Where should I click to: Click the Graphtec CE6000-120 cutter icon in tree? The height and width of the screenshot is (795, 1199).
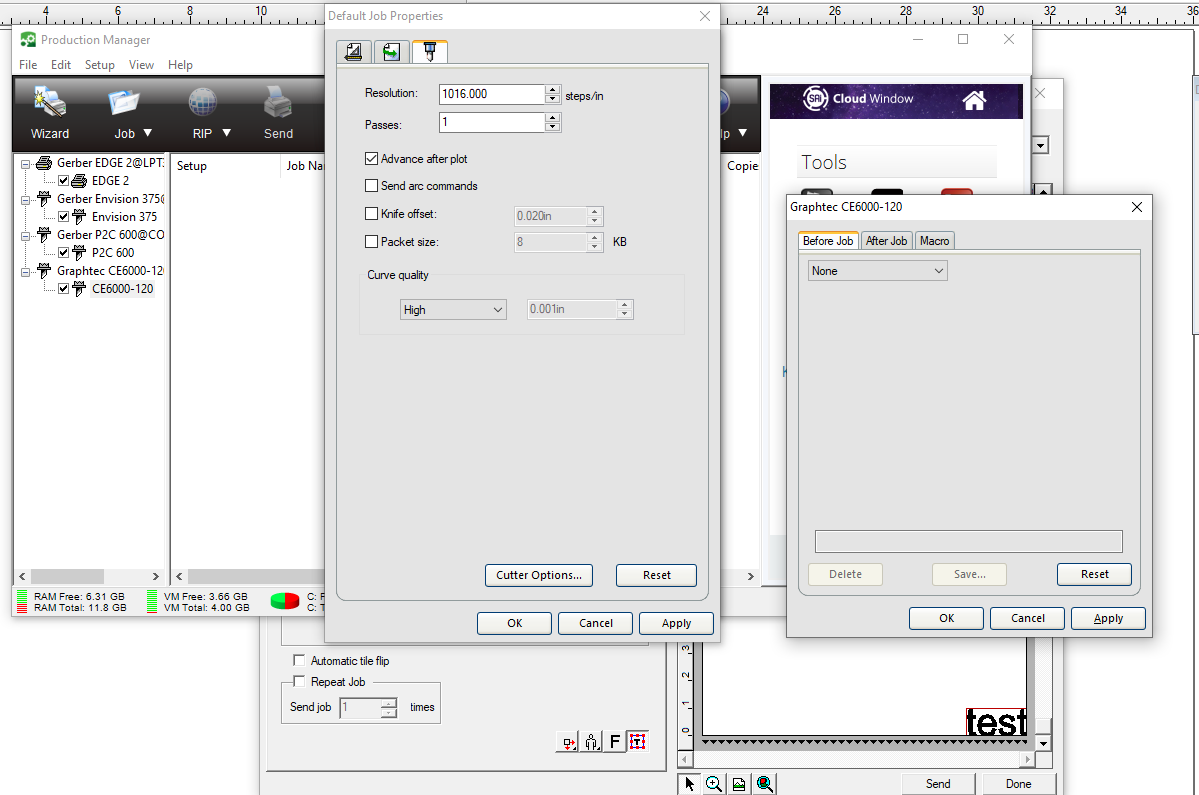point(44,271)
